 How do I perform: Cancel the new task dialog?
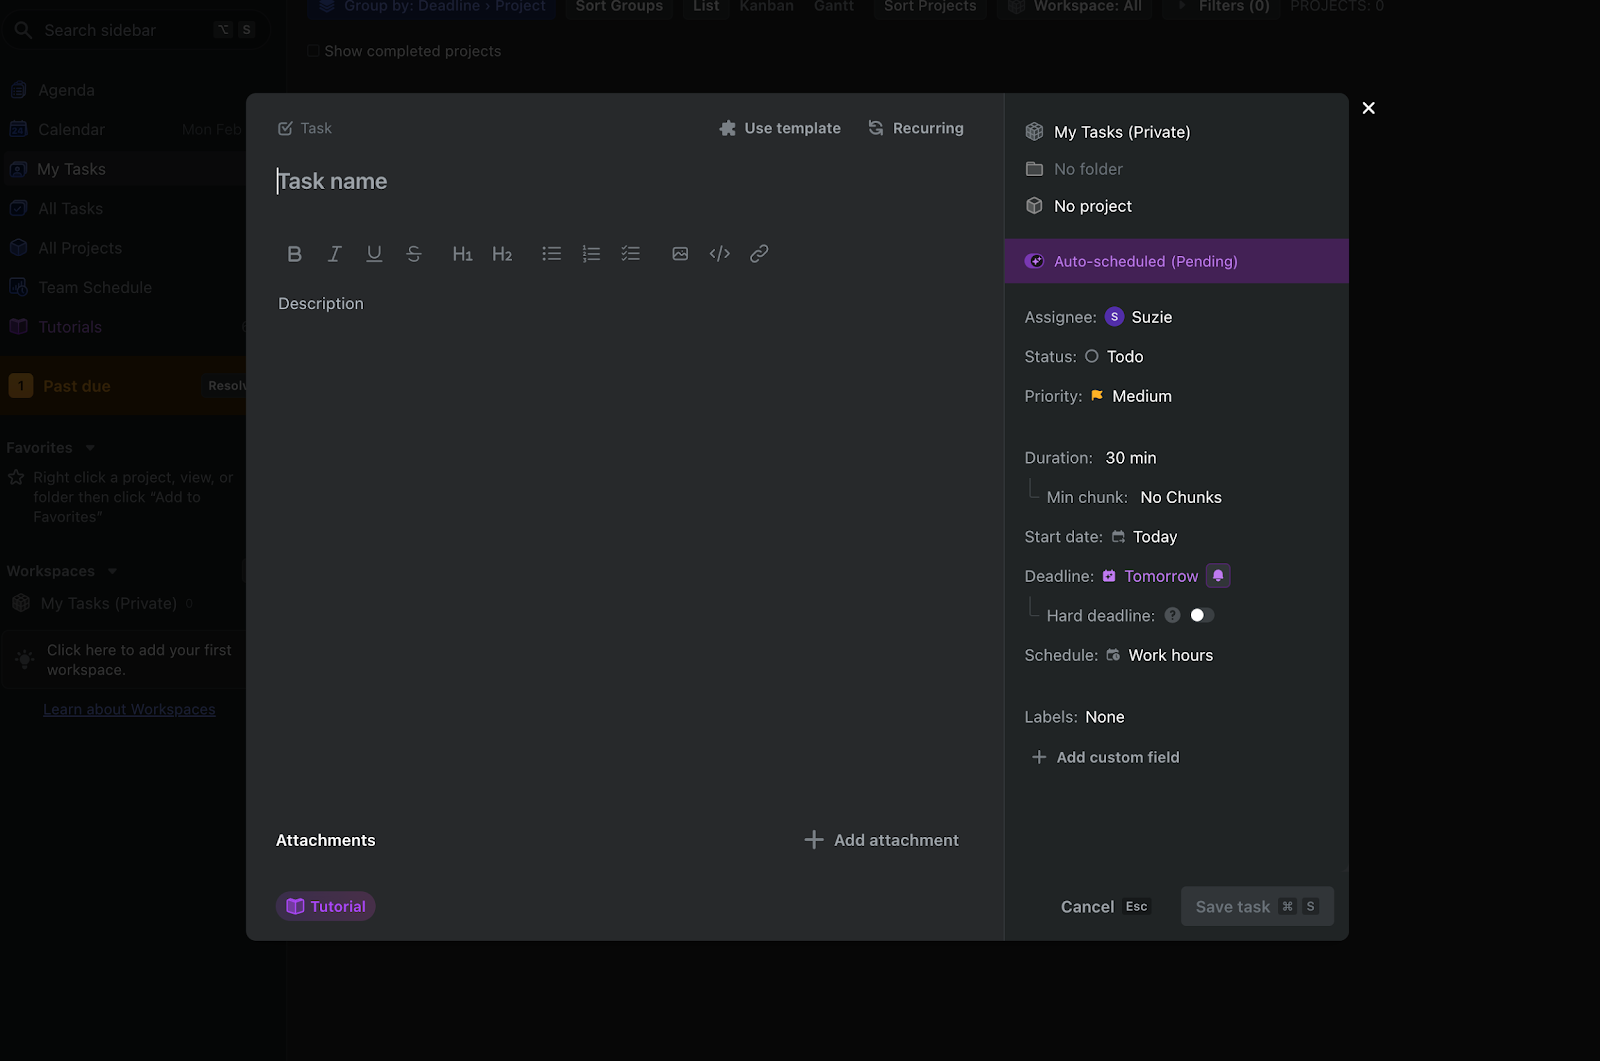(x=1104, y=907)
